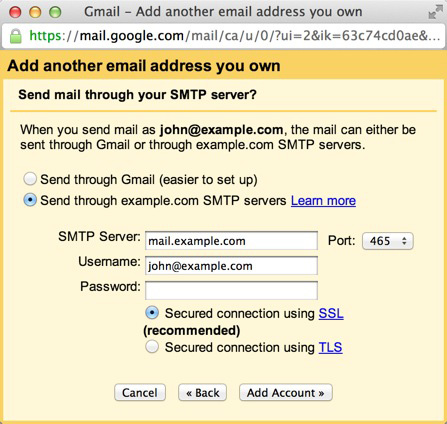Click the Add Account » button
The image size is (447, 424).
click(x=286, y=392)
